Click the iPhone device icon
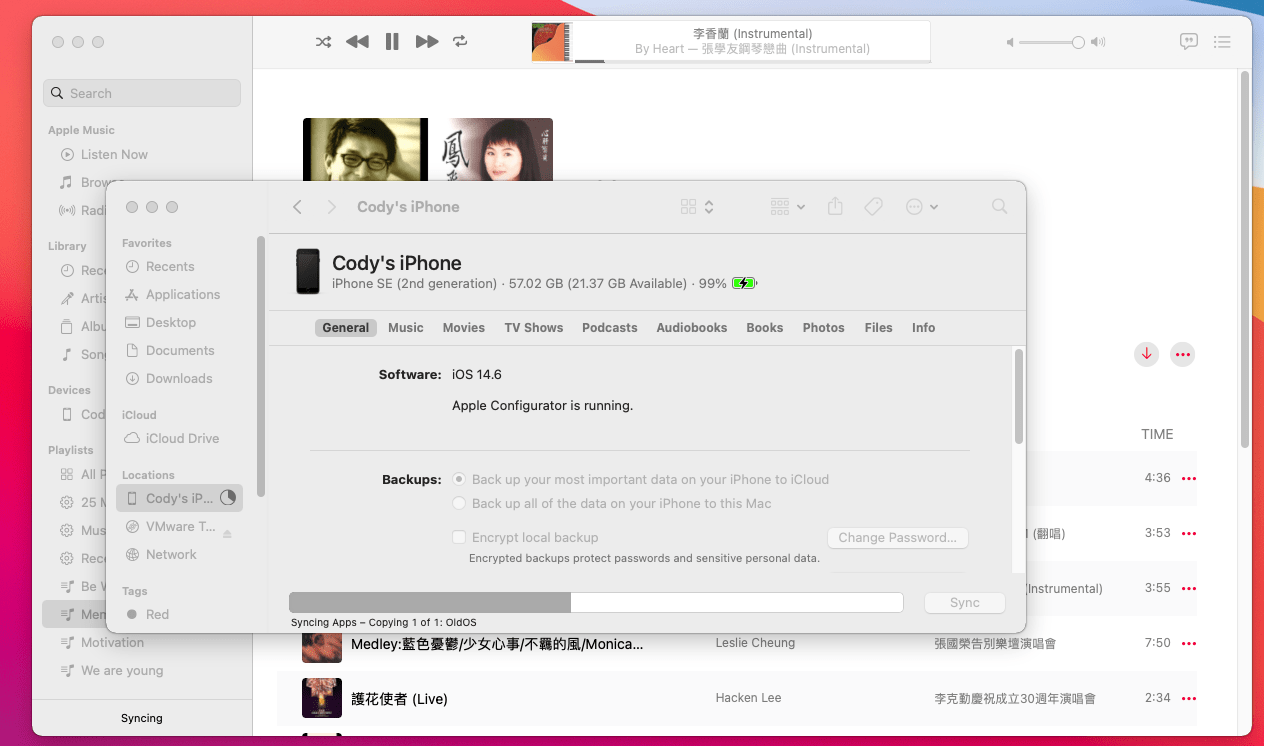This screenshot has width=1264, height=746. tap(308, 272)
